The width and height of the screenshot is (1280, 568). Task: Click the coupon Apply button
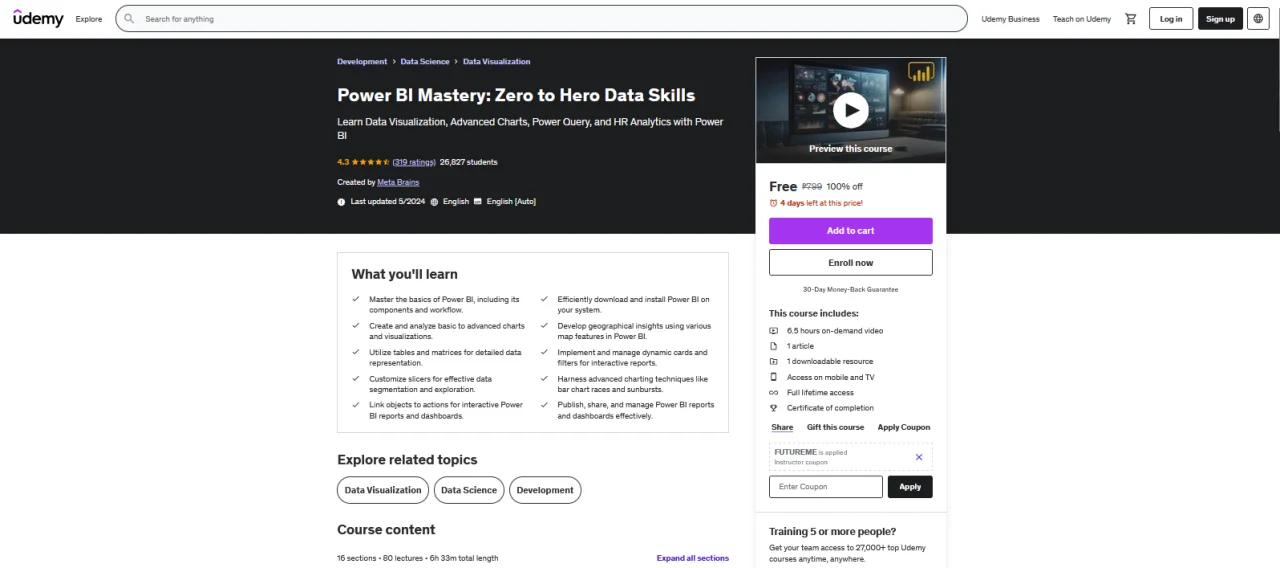pos(910,487)
